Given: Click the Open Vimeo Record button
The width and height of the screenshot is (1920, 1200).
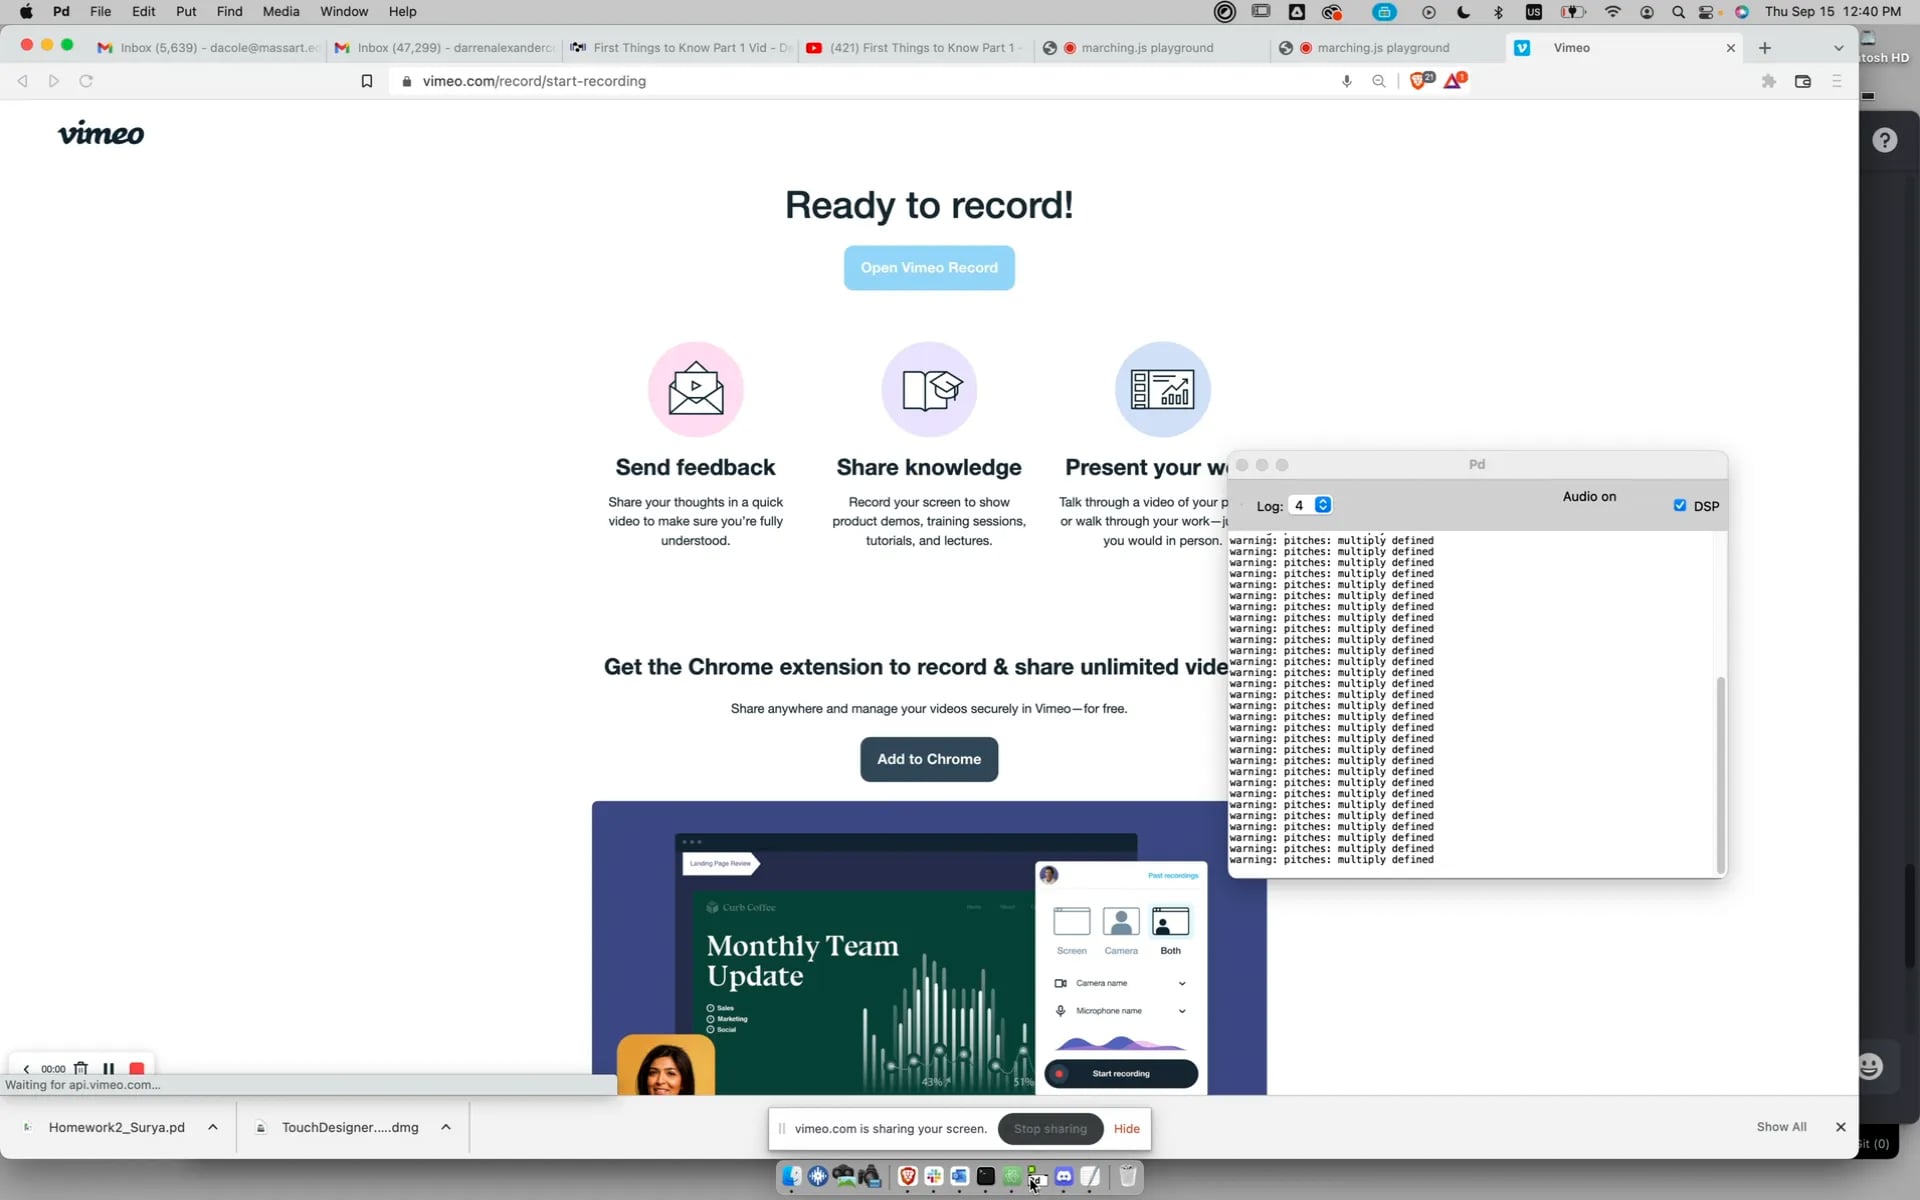Looking at the screenshot, I should (x=929, y=268).
